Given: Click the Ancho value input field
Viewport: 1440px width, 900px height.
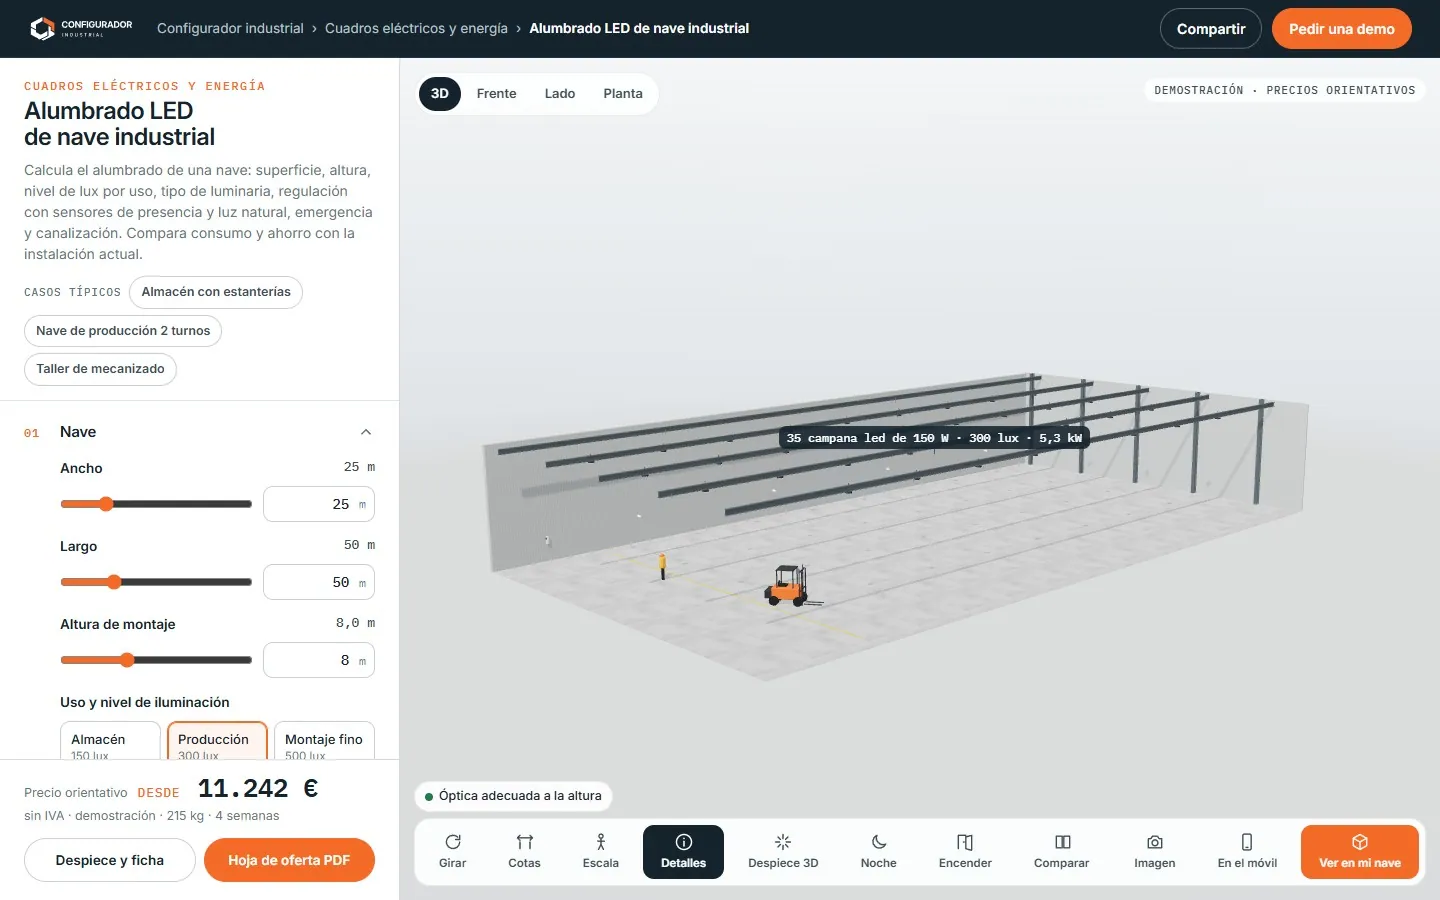Looking at the screenshot, I should [x=319, y=504].
